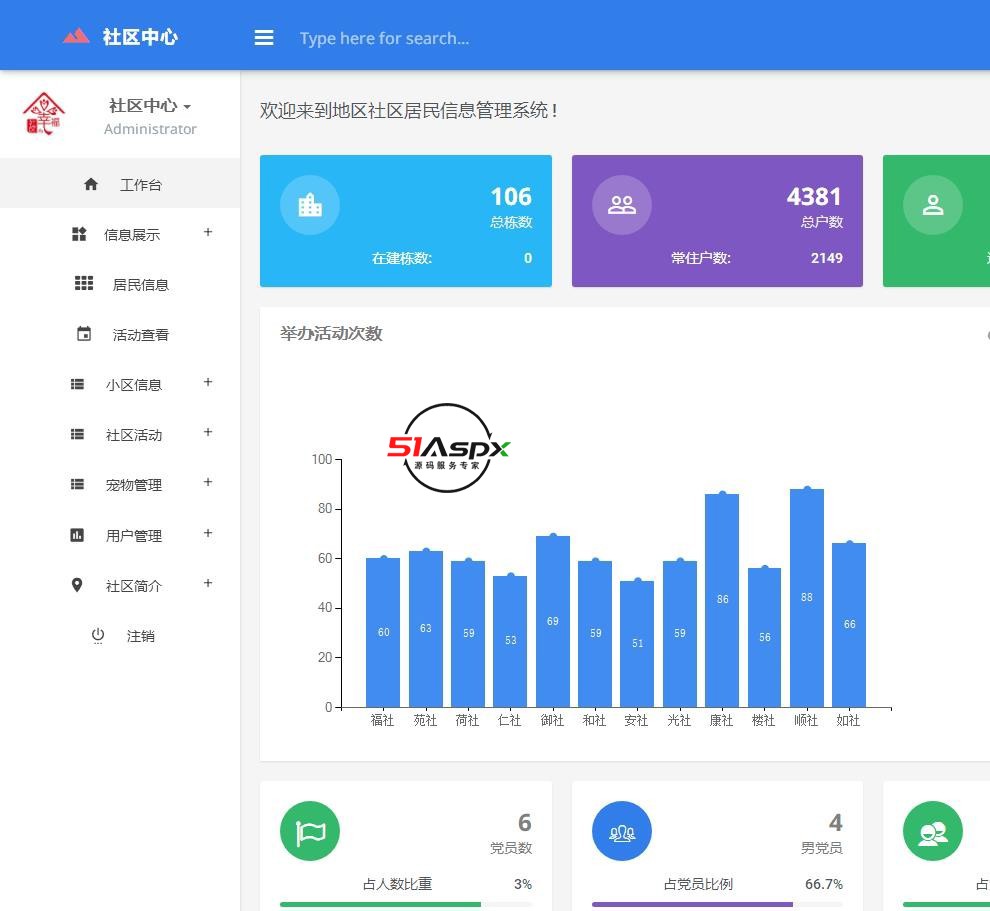
Task: Click the building icon on 总栋数 card
Action: click(310, 205)
